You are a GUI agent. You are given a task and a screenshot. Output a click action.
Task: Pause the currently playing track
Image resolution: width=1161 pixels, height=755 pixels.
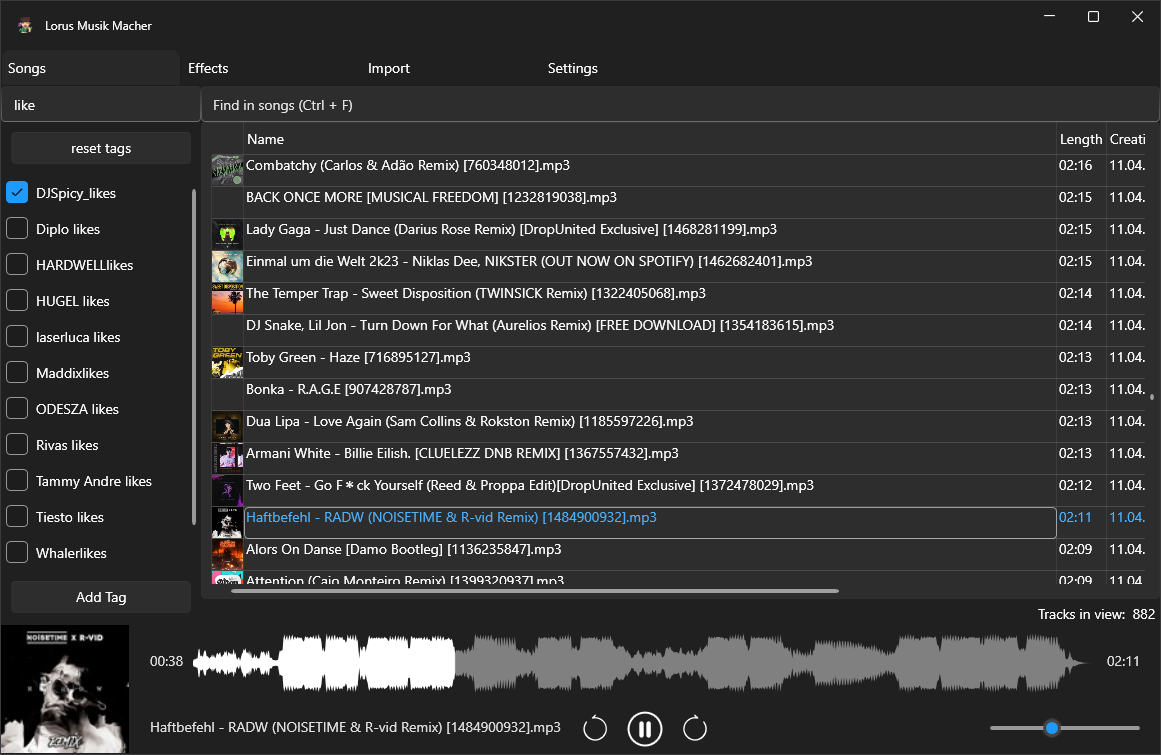click(645, 729)
